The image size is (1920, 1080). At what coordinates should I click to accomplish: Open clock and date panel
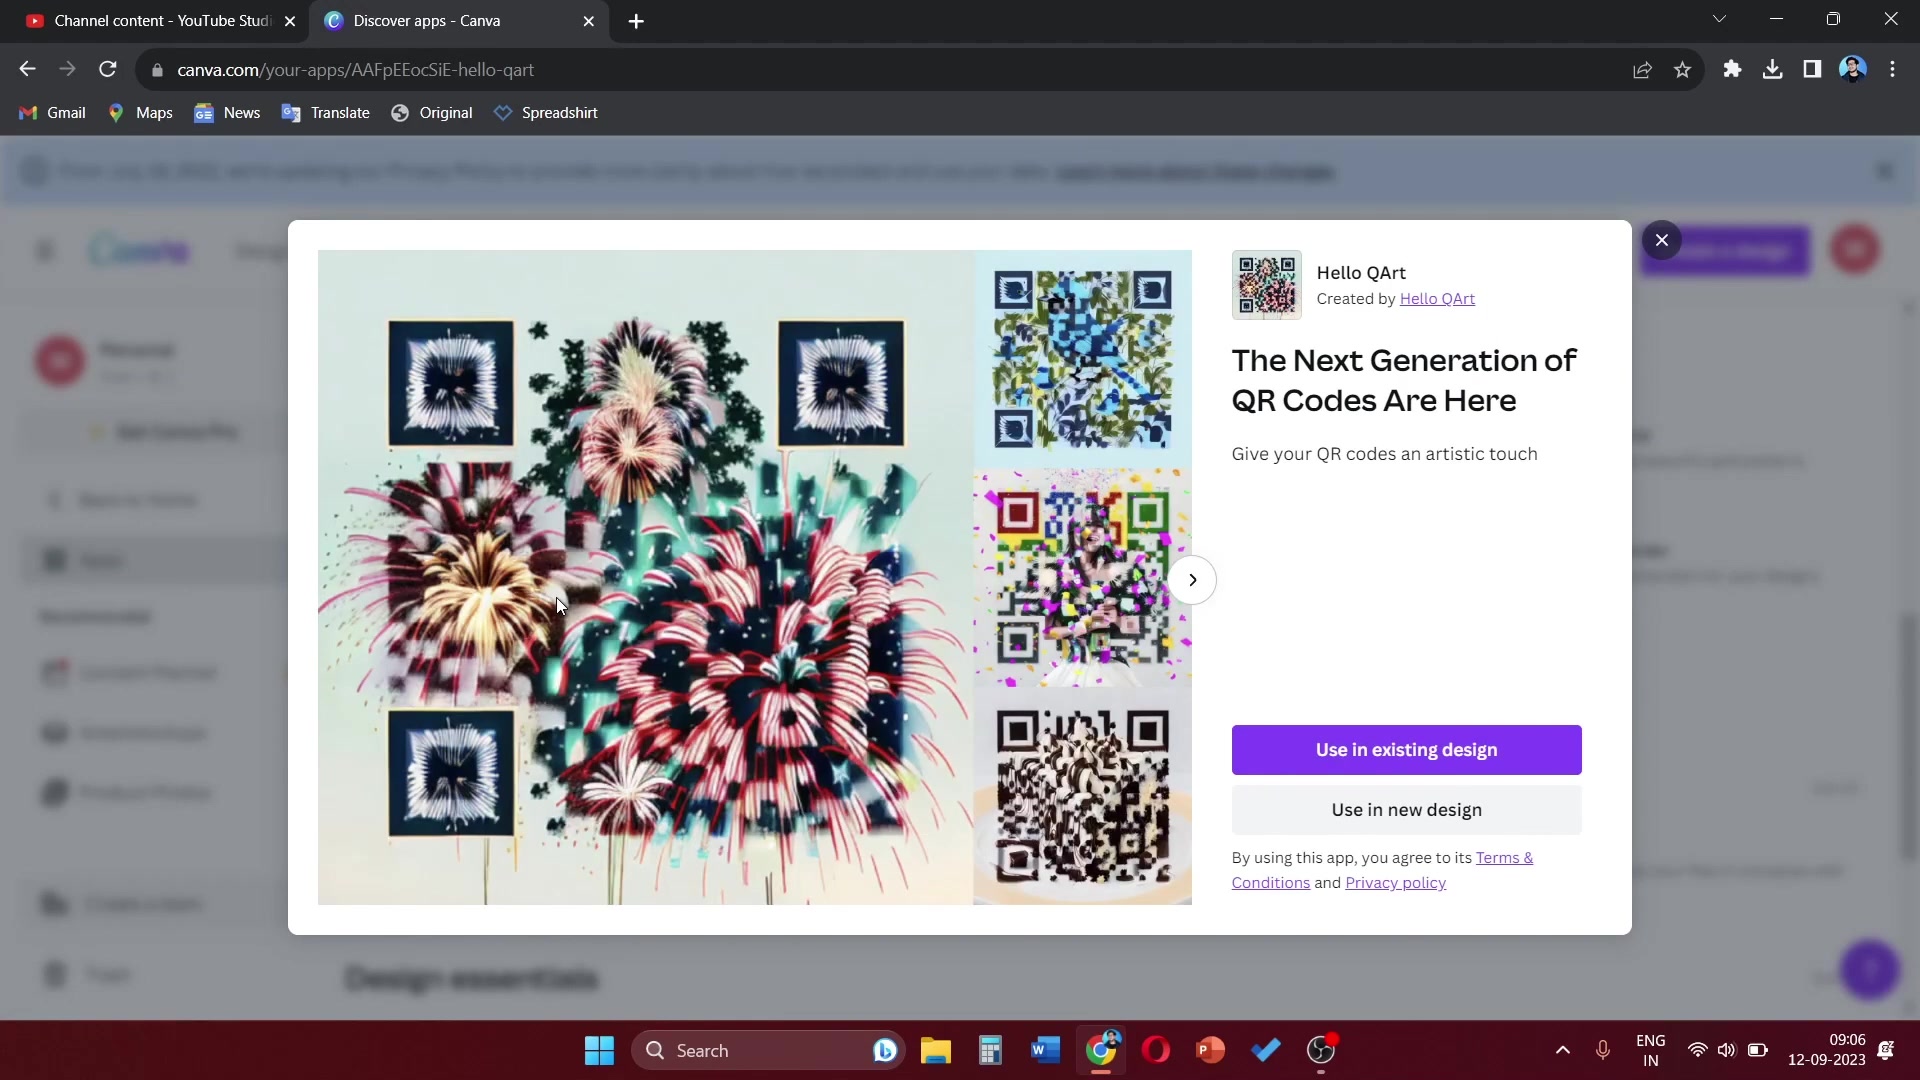(x=1826, y=1051)
